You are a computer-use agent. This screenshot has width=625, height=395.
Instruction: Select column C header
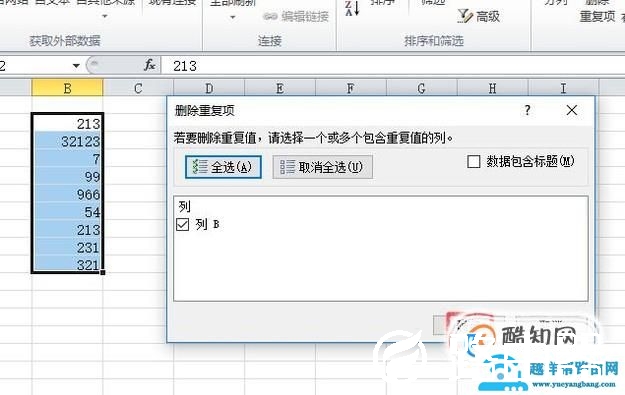pos(138,88)
